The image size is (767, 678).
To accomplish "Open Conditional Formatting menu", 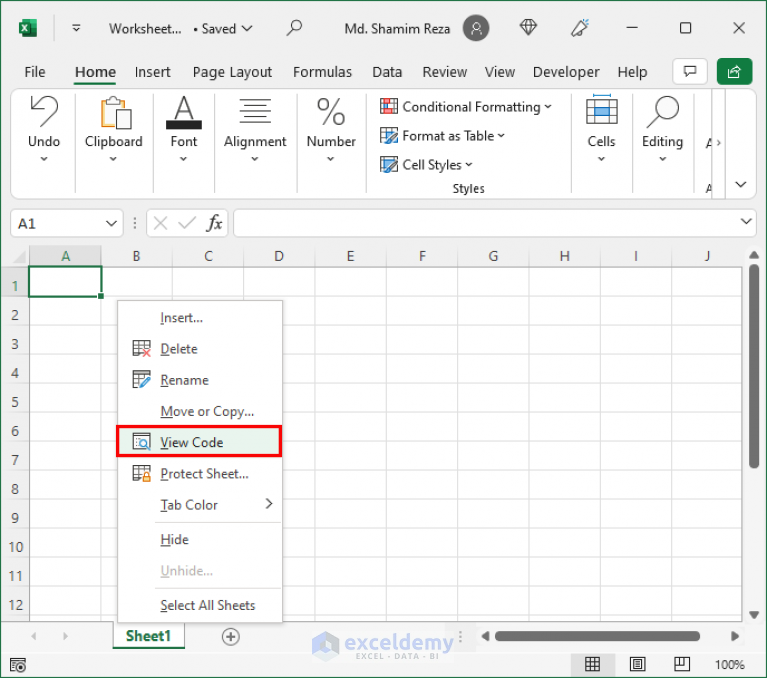I will point(466,107).
